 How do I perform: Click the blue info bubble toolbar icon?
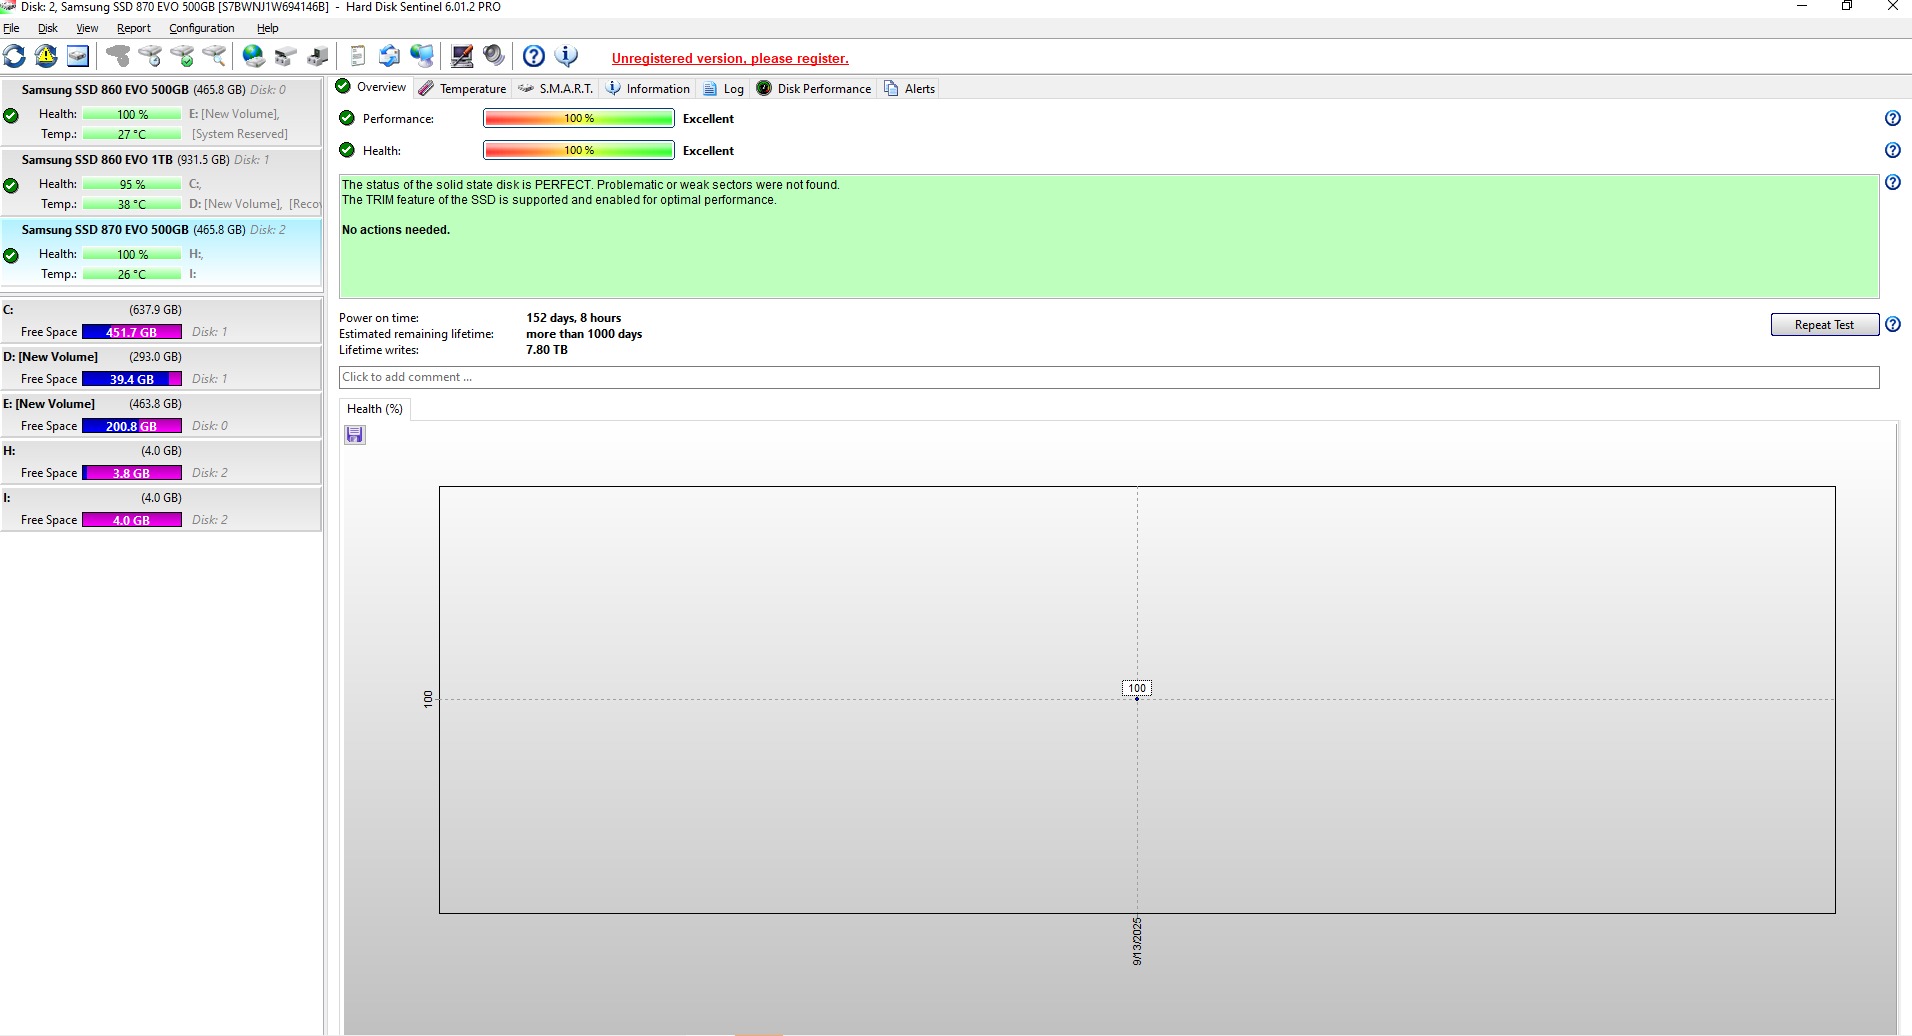coord(566,56)
